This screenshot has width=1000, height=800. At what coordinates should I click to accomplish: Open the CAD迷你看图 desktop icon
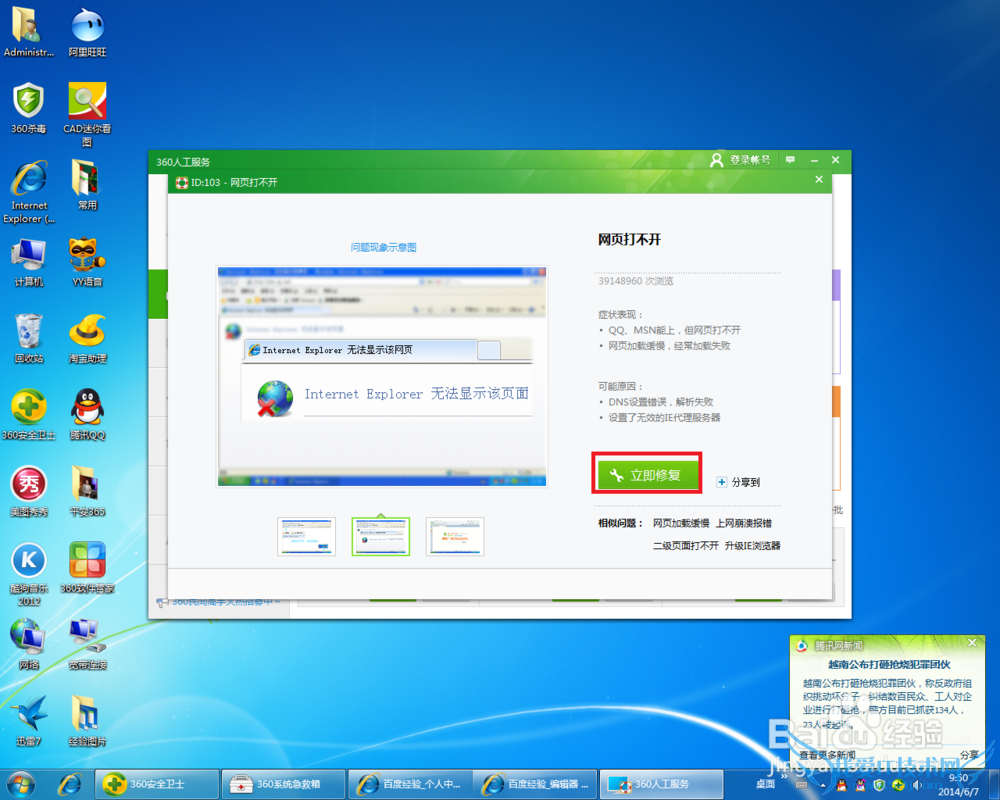pyautogui.click(x=87, y=115)
